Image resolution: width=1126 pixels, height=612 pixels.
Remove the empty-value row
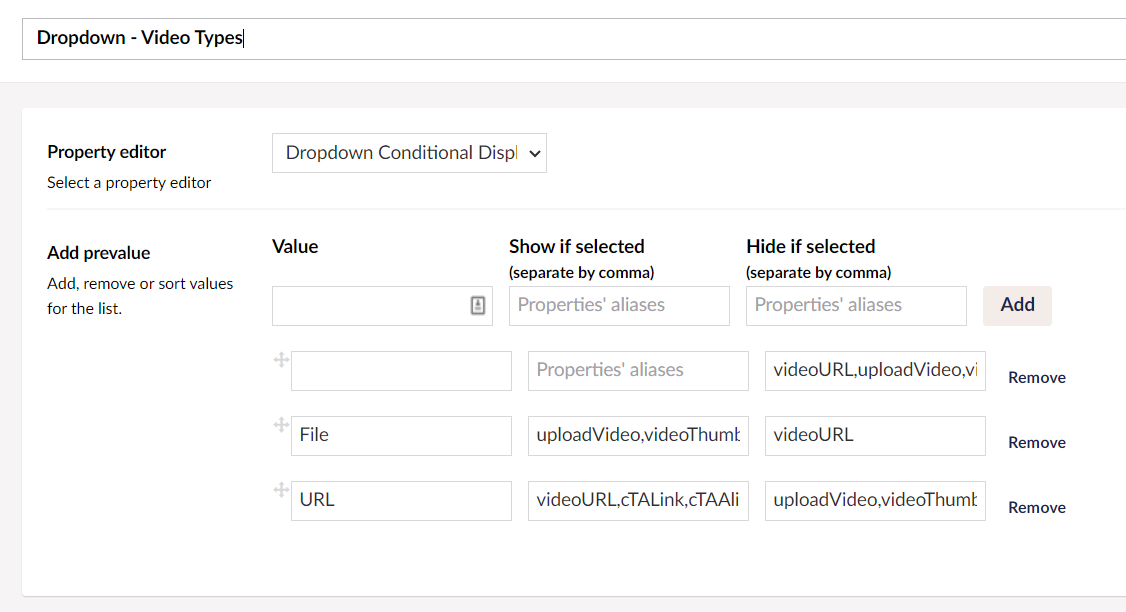click(1037, 378)
